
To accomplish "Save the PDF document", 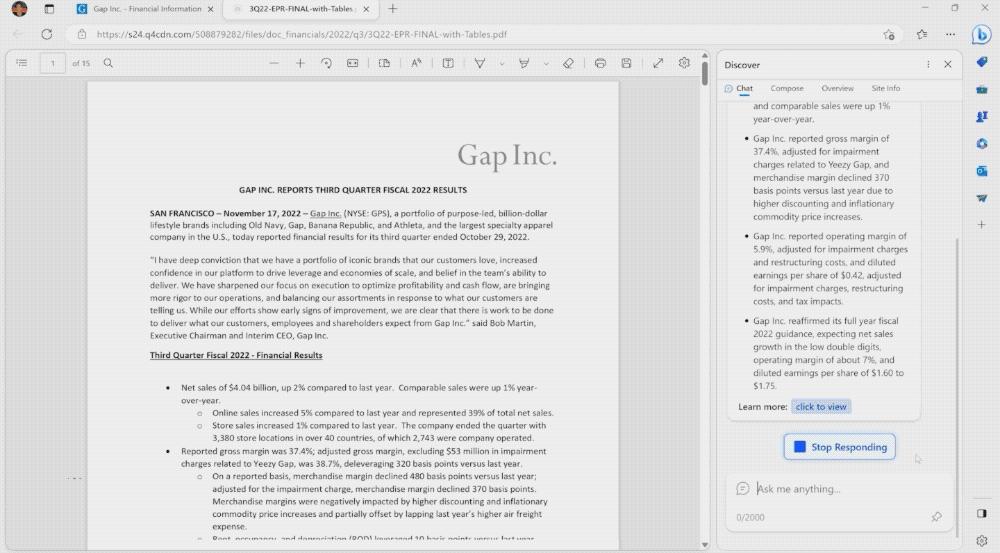I will click(626, 63).
